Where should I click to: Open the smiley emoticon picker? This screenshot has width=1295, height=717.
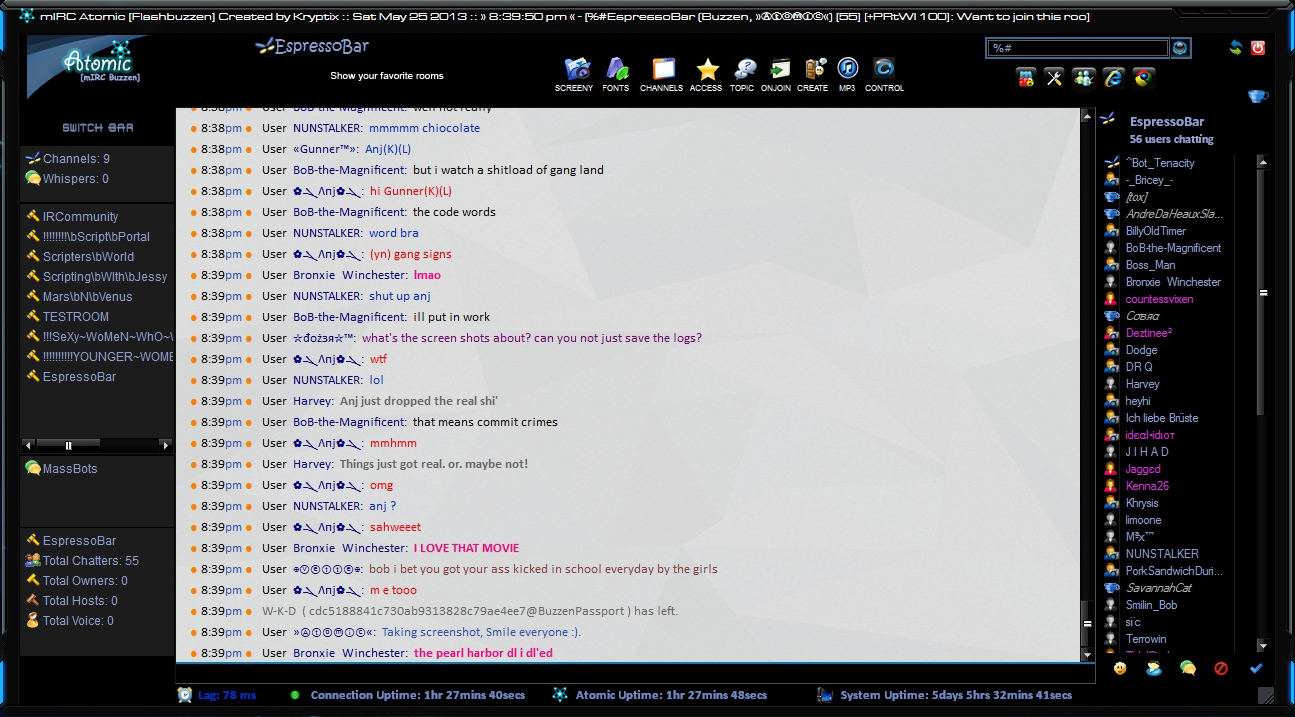pos(1120,668)
